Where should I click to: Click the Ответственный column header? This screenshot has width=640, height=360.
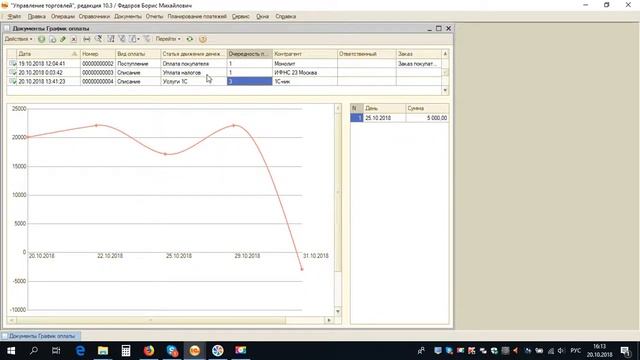[367, 54]
